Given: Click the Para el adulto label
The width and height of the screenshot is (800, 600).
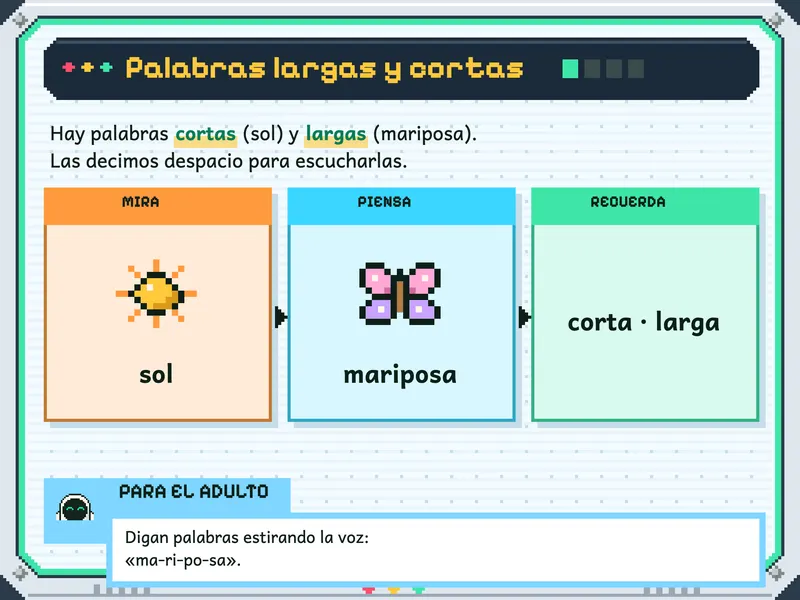Looking at the screenshot, I should [x=194, y=491].
